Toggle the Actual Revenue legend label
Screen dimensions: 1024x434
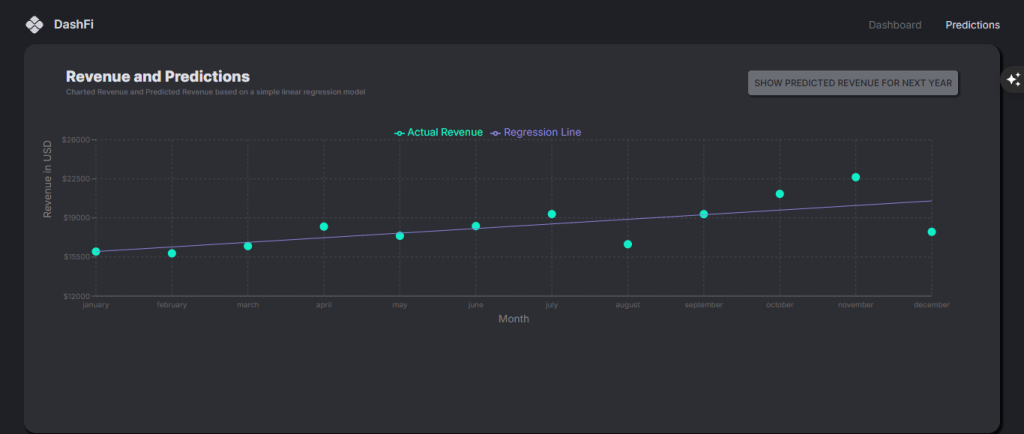point(444,132)
